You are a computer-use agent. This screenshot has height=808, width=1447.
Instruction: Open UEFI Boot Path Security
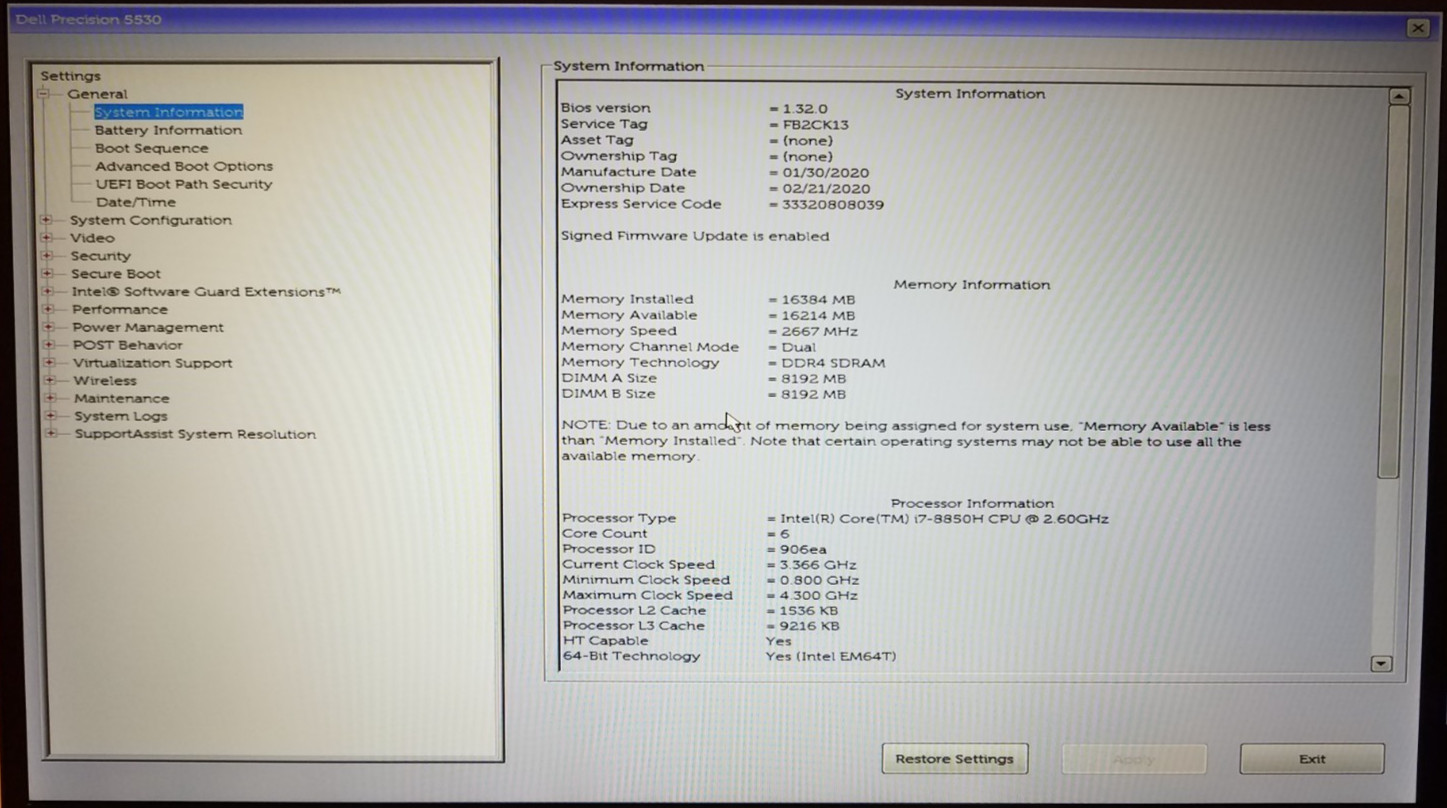tap(184, 184)
